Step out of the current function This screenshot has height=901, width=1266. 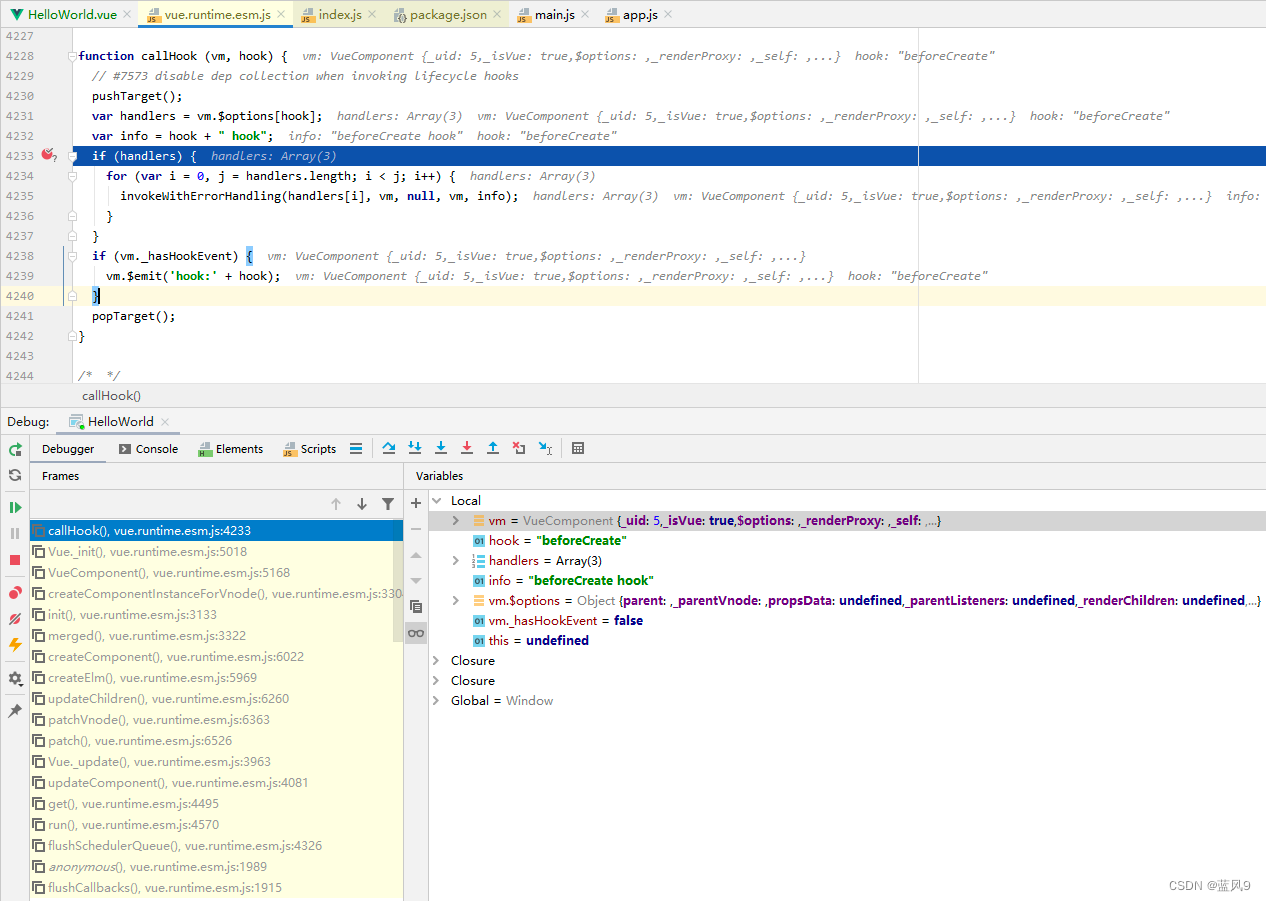click(492, 448)
